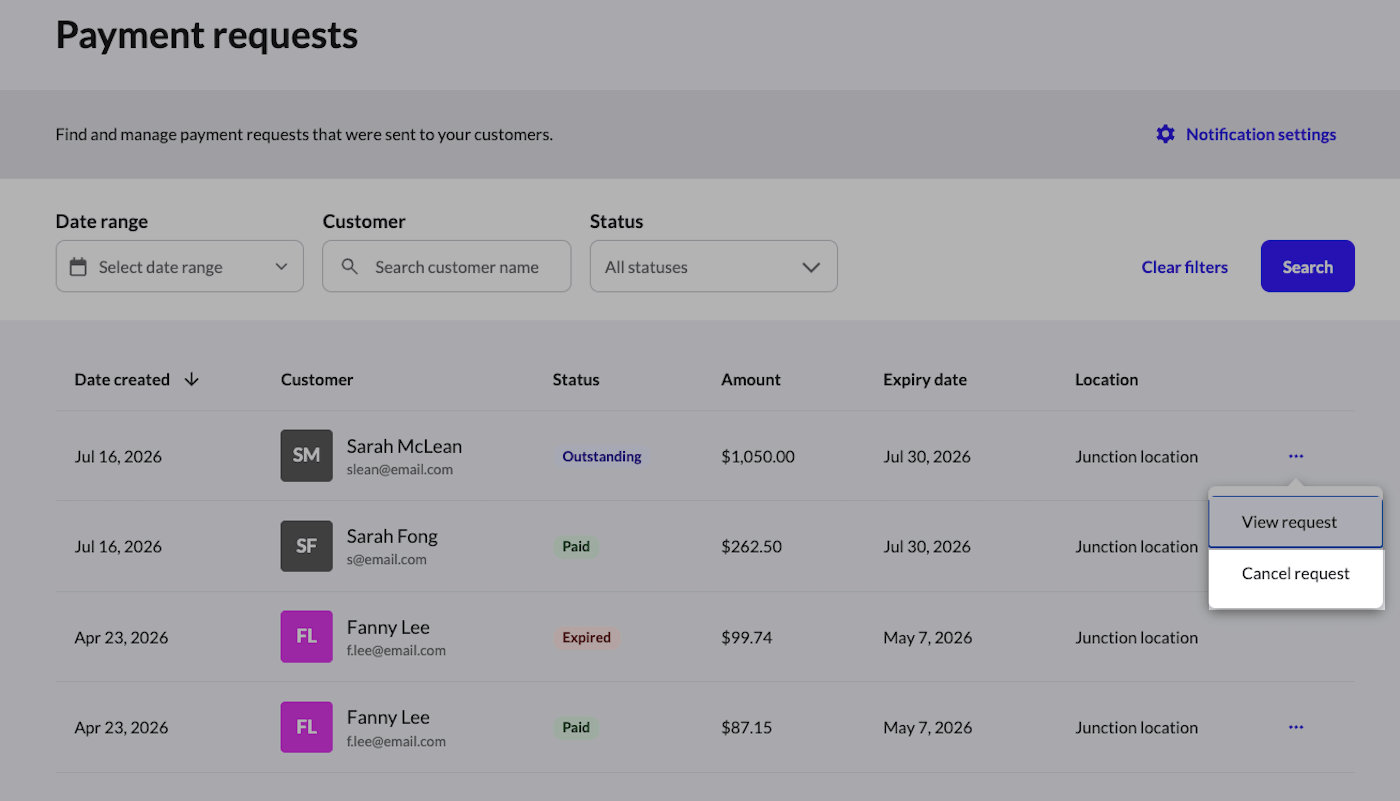This screenshot has width=1400, height=801.
Task: Click the chevron in the Date range field
Action: click(281, 267)
